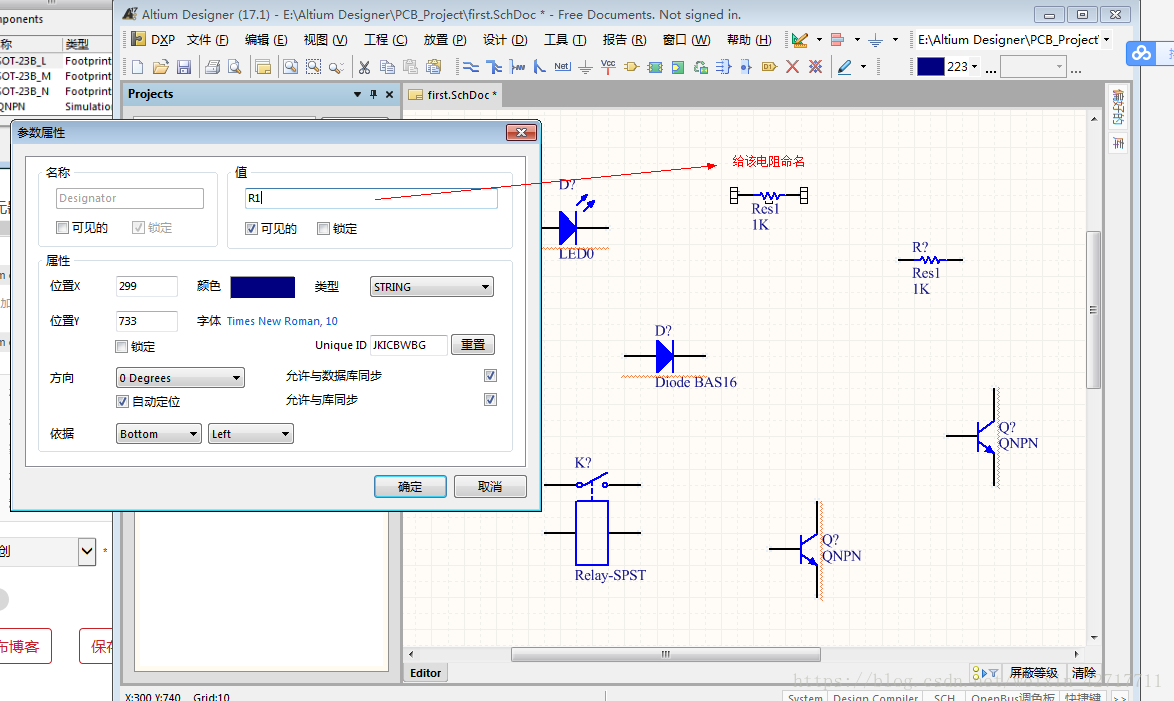Click the Copy icon in toolbar

[387, 67]
